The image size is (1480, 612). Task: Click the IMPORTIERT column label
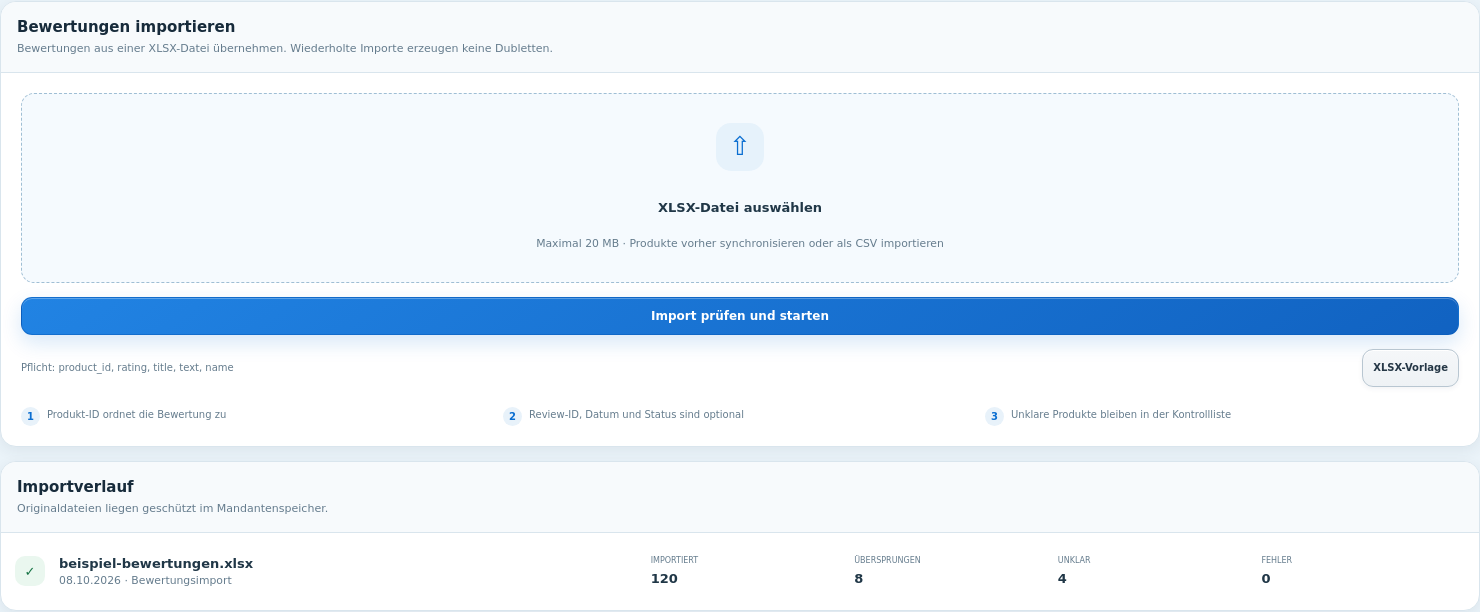pos(674,560)
